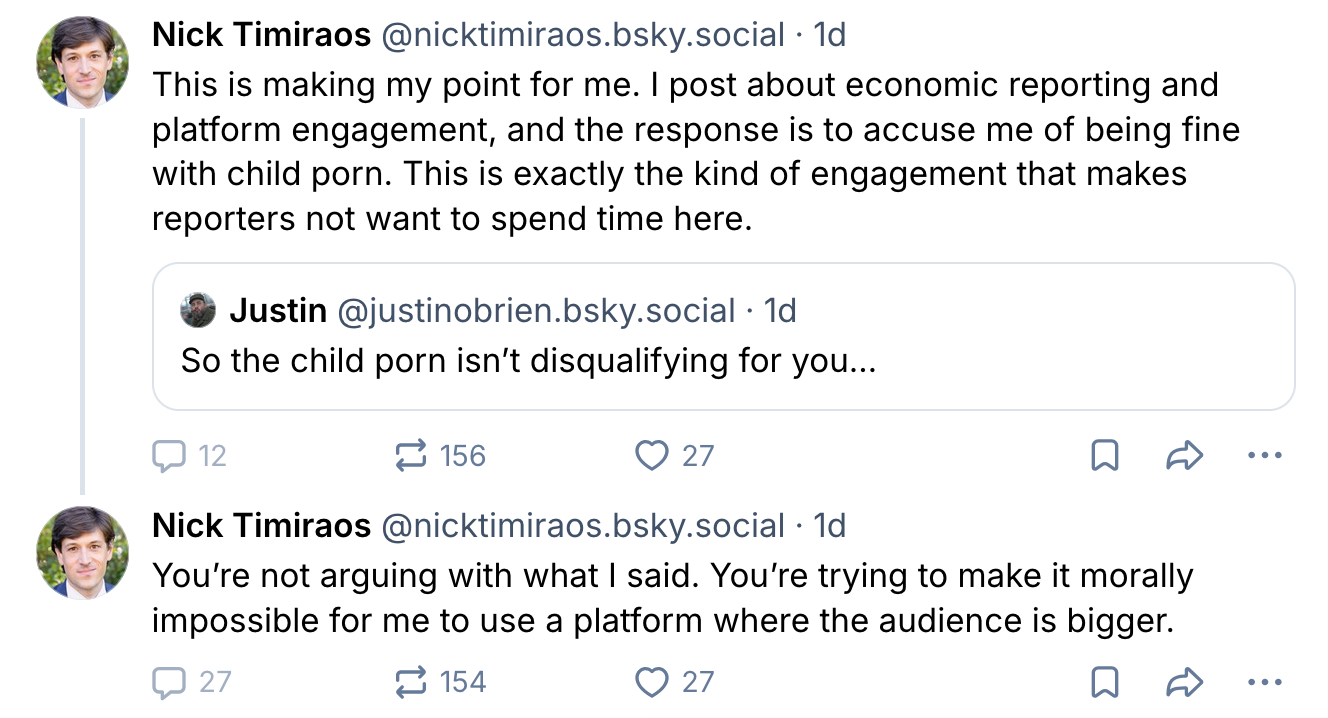Click Nick Timiraos name on first post
1328x718 pixels.
point(261,35)
